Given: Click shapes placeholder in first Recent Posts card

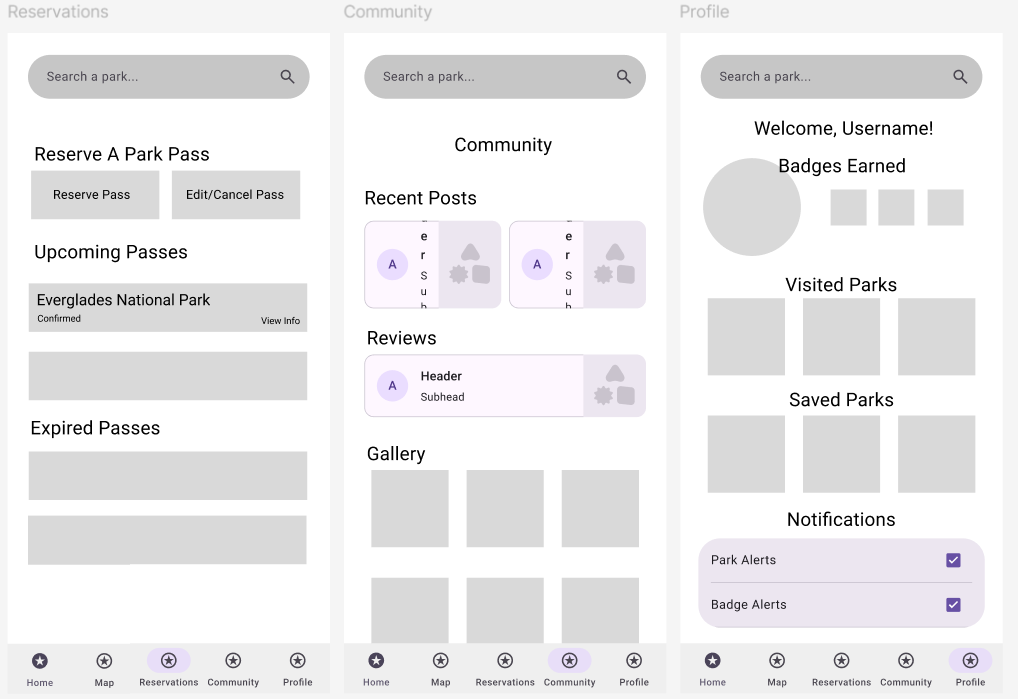Looking at the screenshot, I should pos(470,264).
